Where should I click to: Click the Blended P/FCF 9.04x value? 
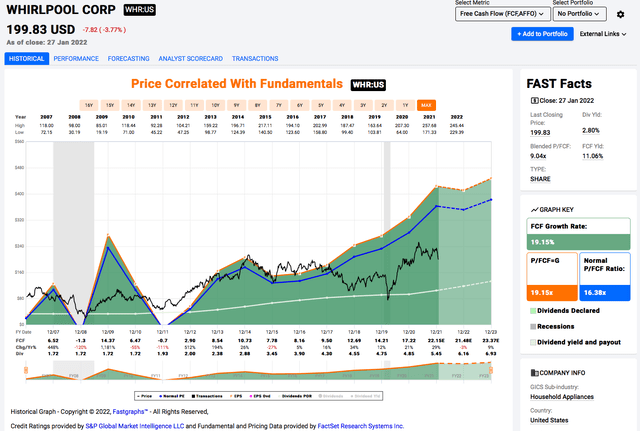[x=538, y=156]
